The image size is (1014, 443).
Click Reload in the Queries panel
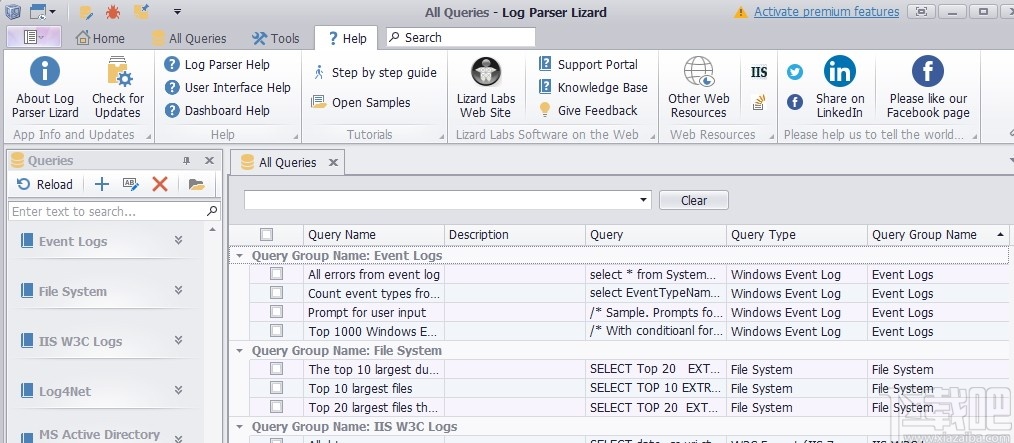tap(45, 184)
